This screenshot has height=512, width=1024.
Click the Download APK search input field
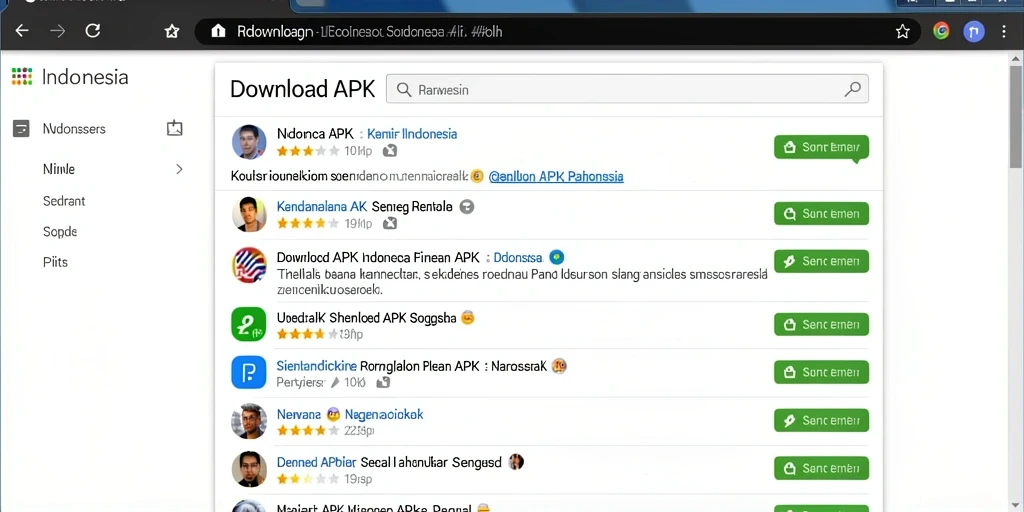[x=627, y=89]
